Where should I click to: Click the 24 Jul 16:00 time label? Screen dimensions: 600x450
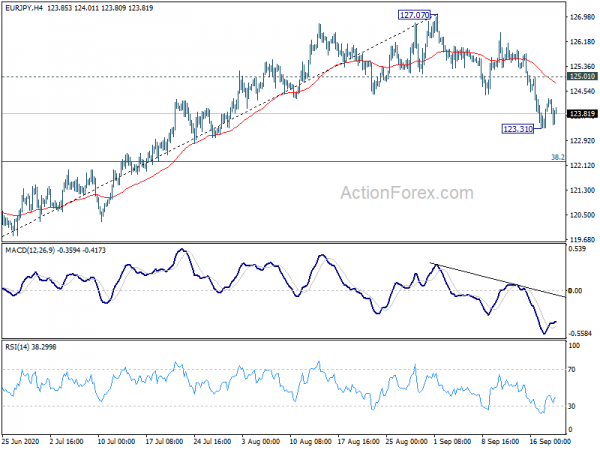click(212, 442)
